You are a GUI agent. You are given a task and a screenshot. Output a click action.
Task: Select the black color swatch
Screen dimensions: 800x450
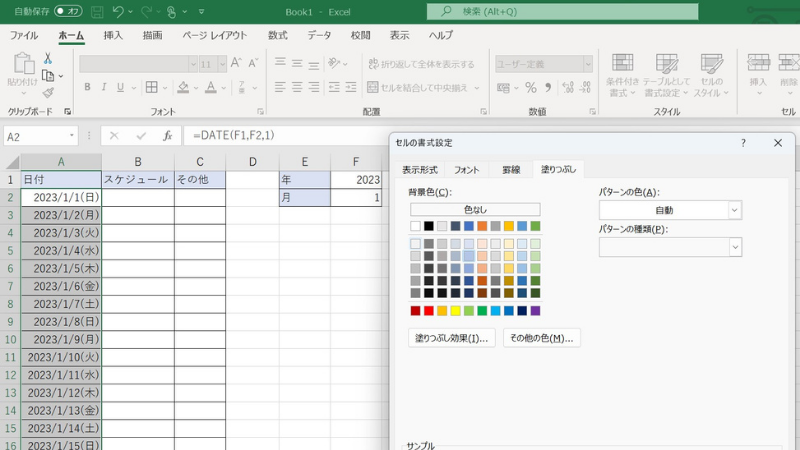tap(429, 226)
